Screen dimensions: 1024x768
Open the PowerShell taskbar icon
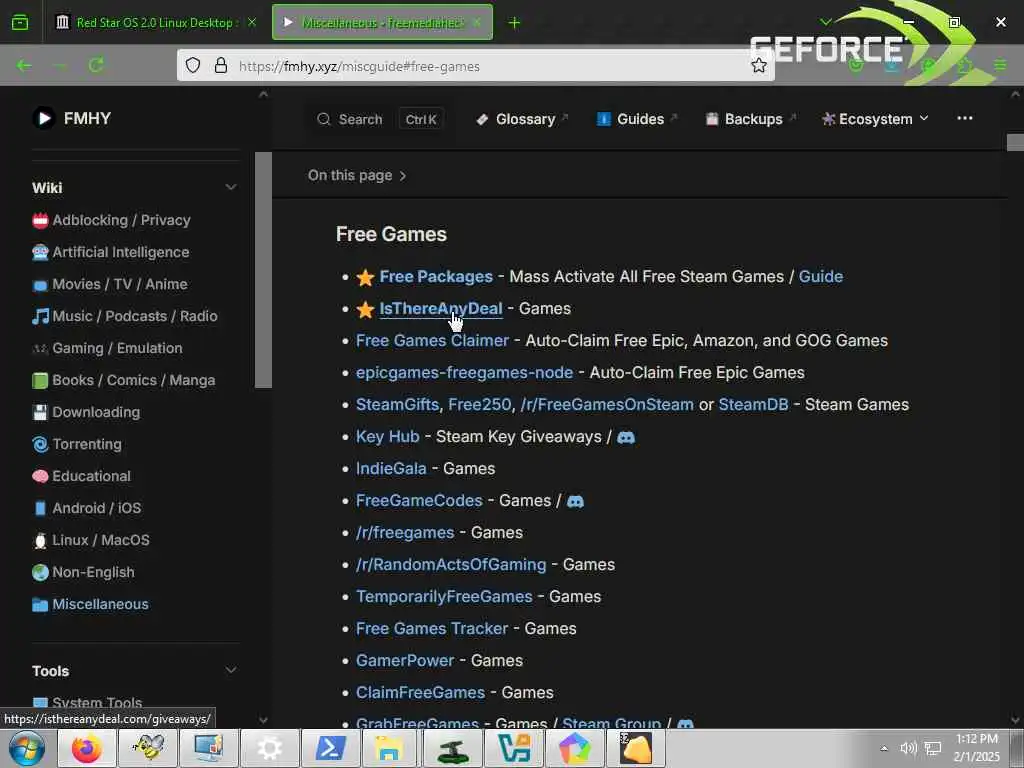[330, 748]
